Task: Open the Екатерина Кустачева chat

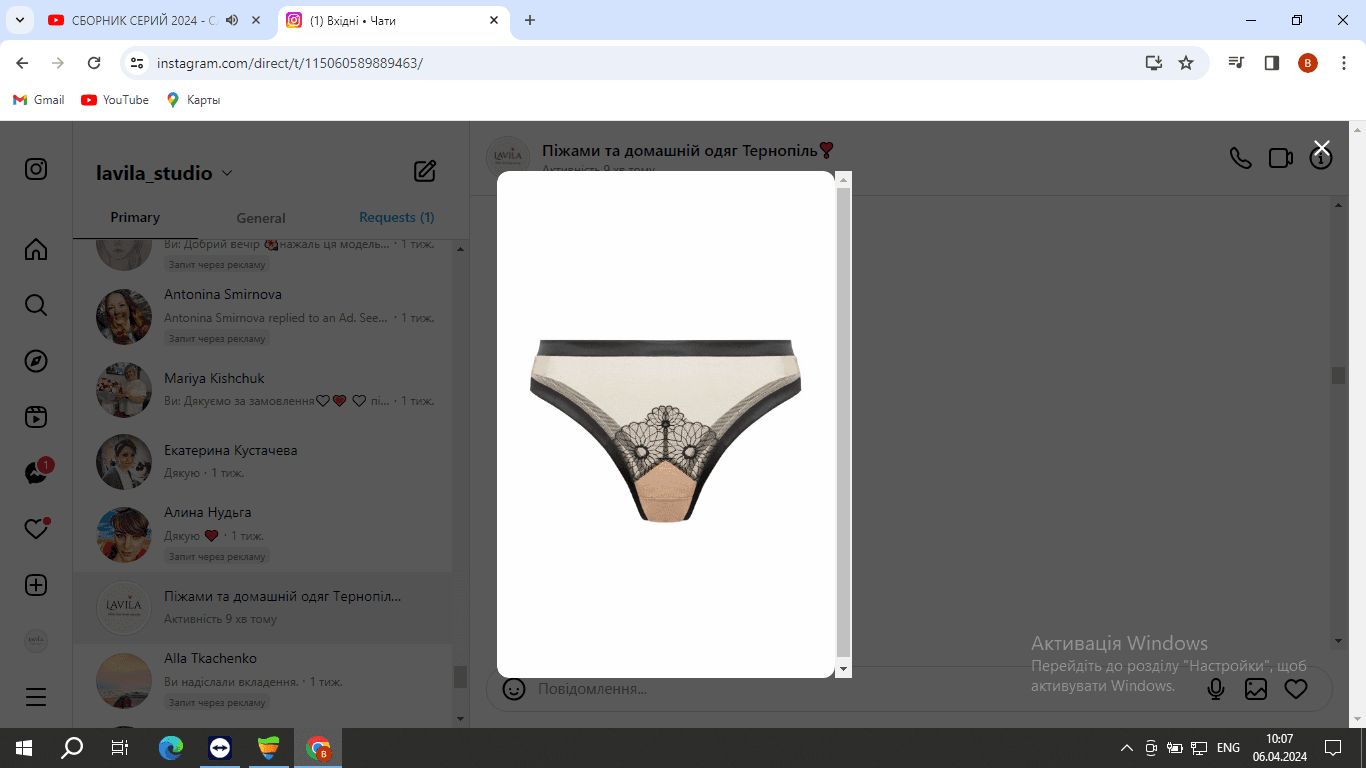Action: (x=263, y=461)
